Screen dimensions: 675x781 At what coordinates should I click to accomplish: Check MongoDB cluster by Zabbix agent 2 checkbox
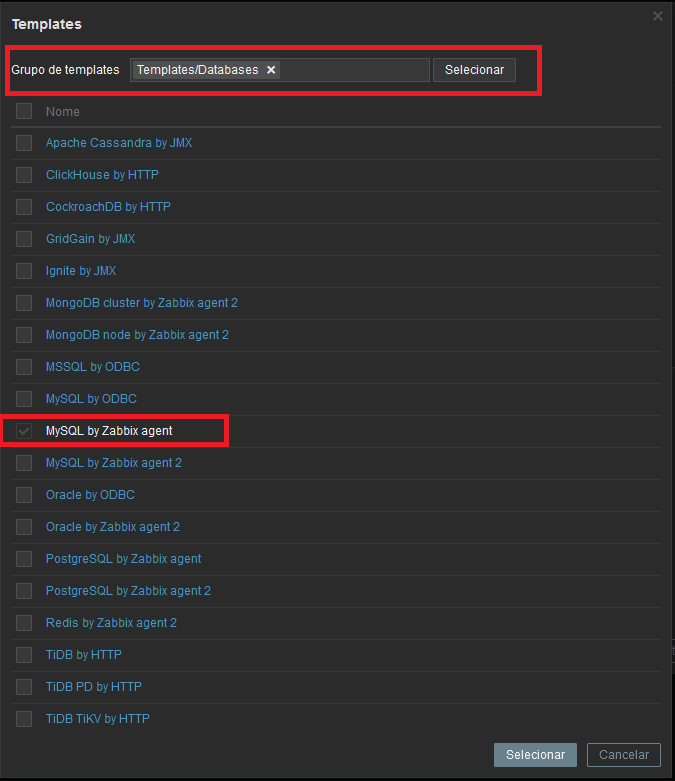(x=24, y=303)
